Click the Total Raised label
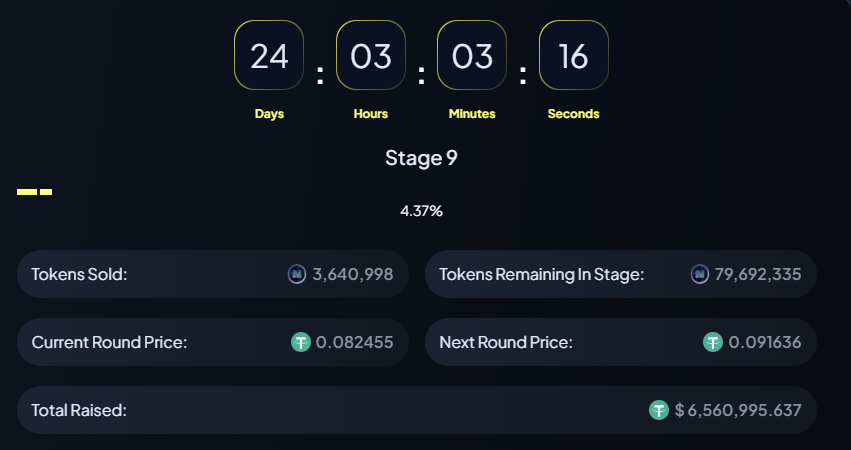 79,410
